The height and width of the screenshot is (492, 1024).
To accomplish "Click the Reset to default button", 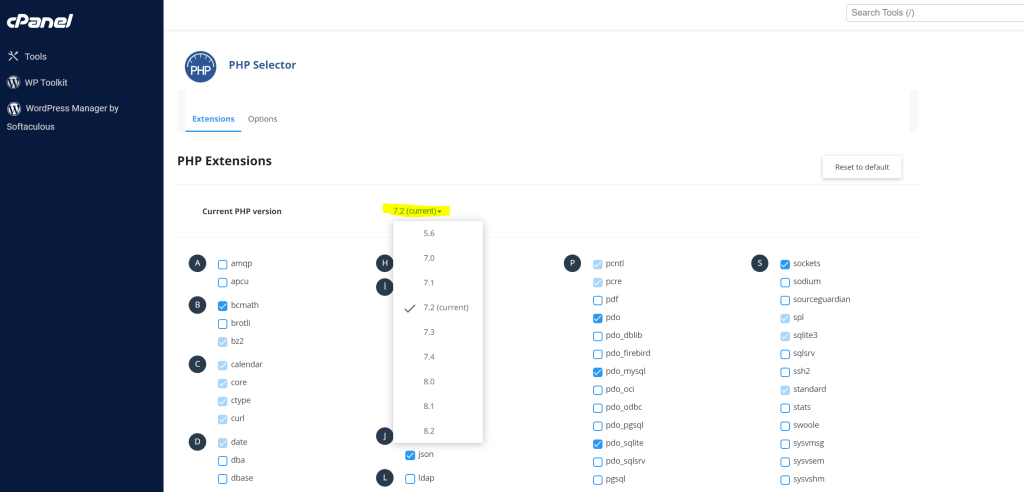I will pyautogui.click(x=862, y=167).
